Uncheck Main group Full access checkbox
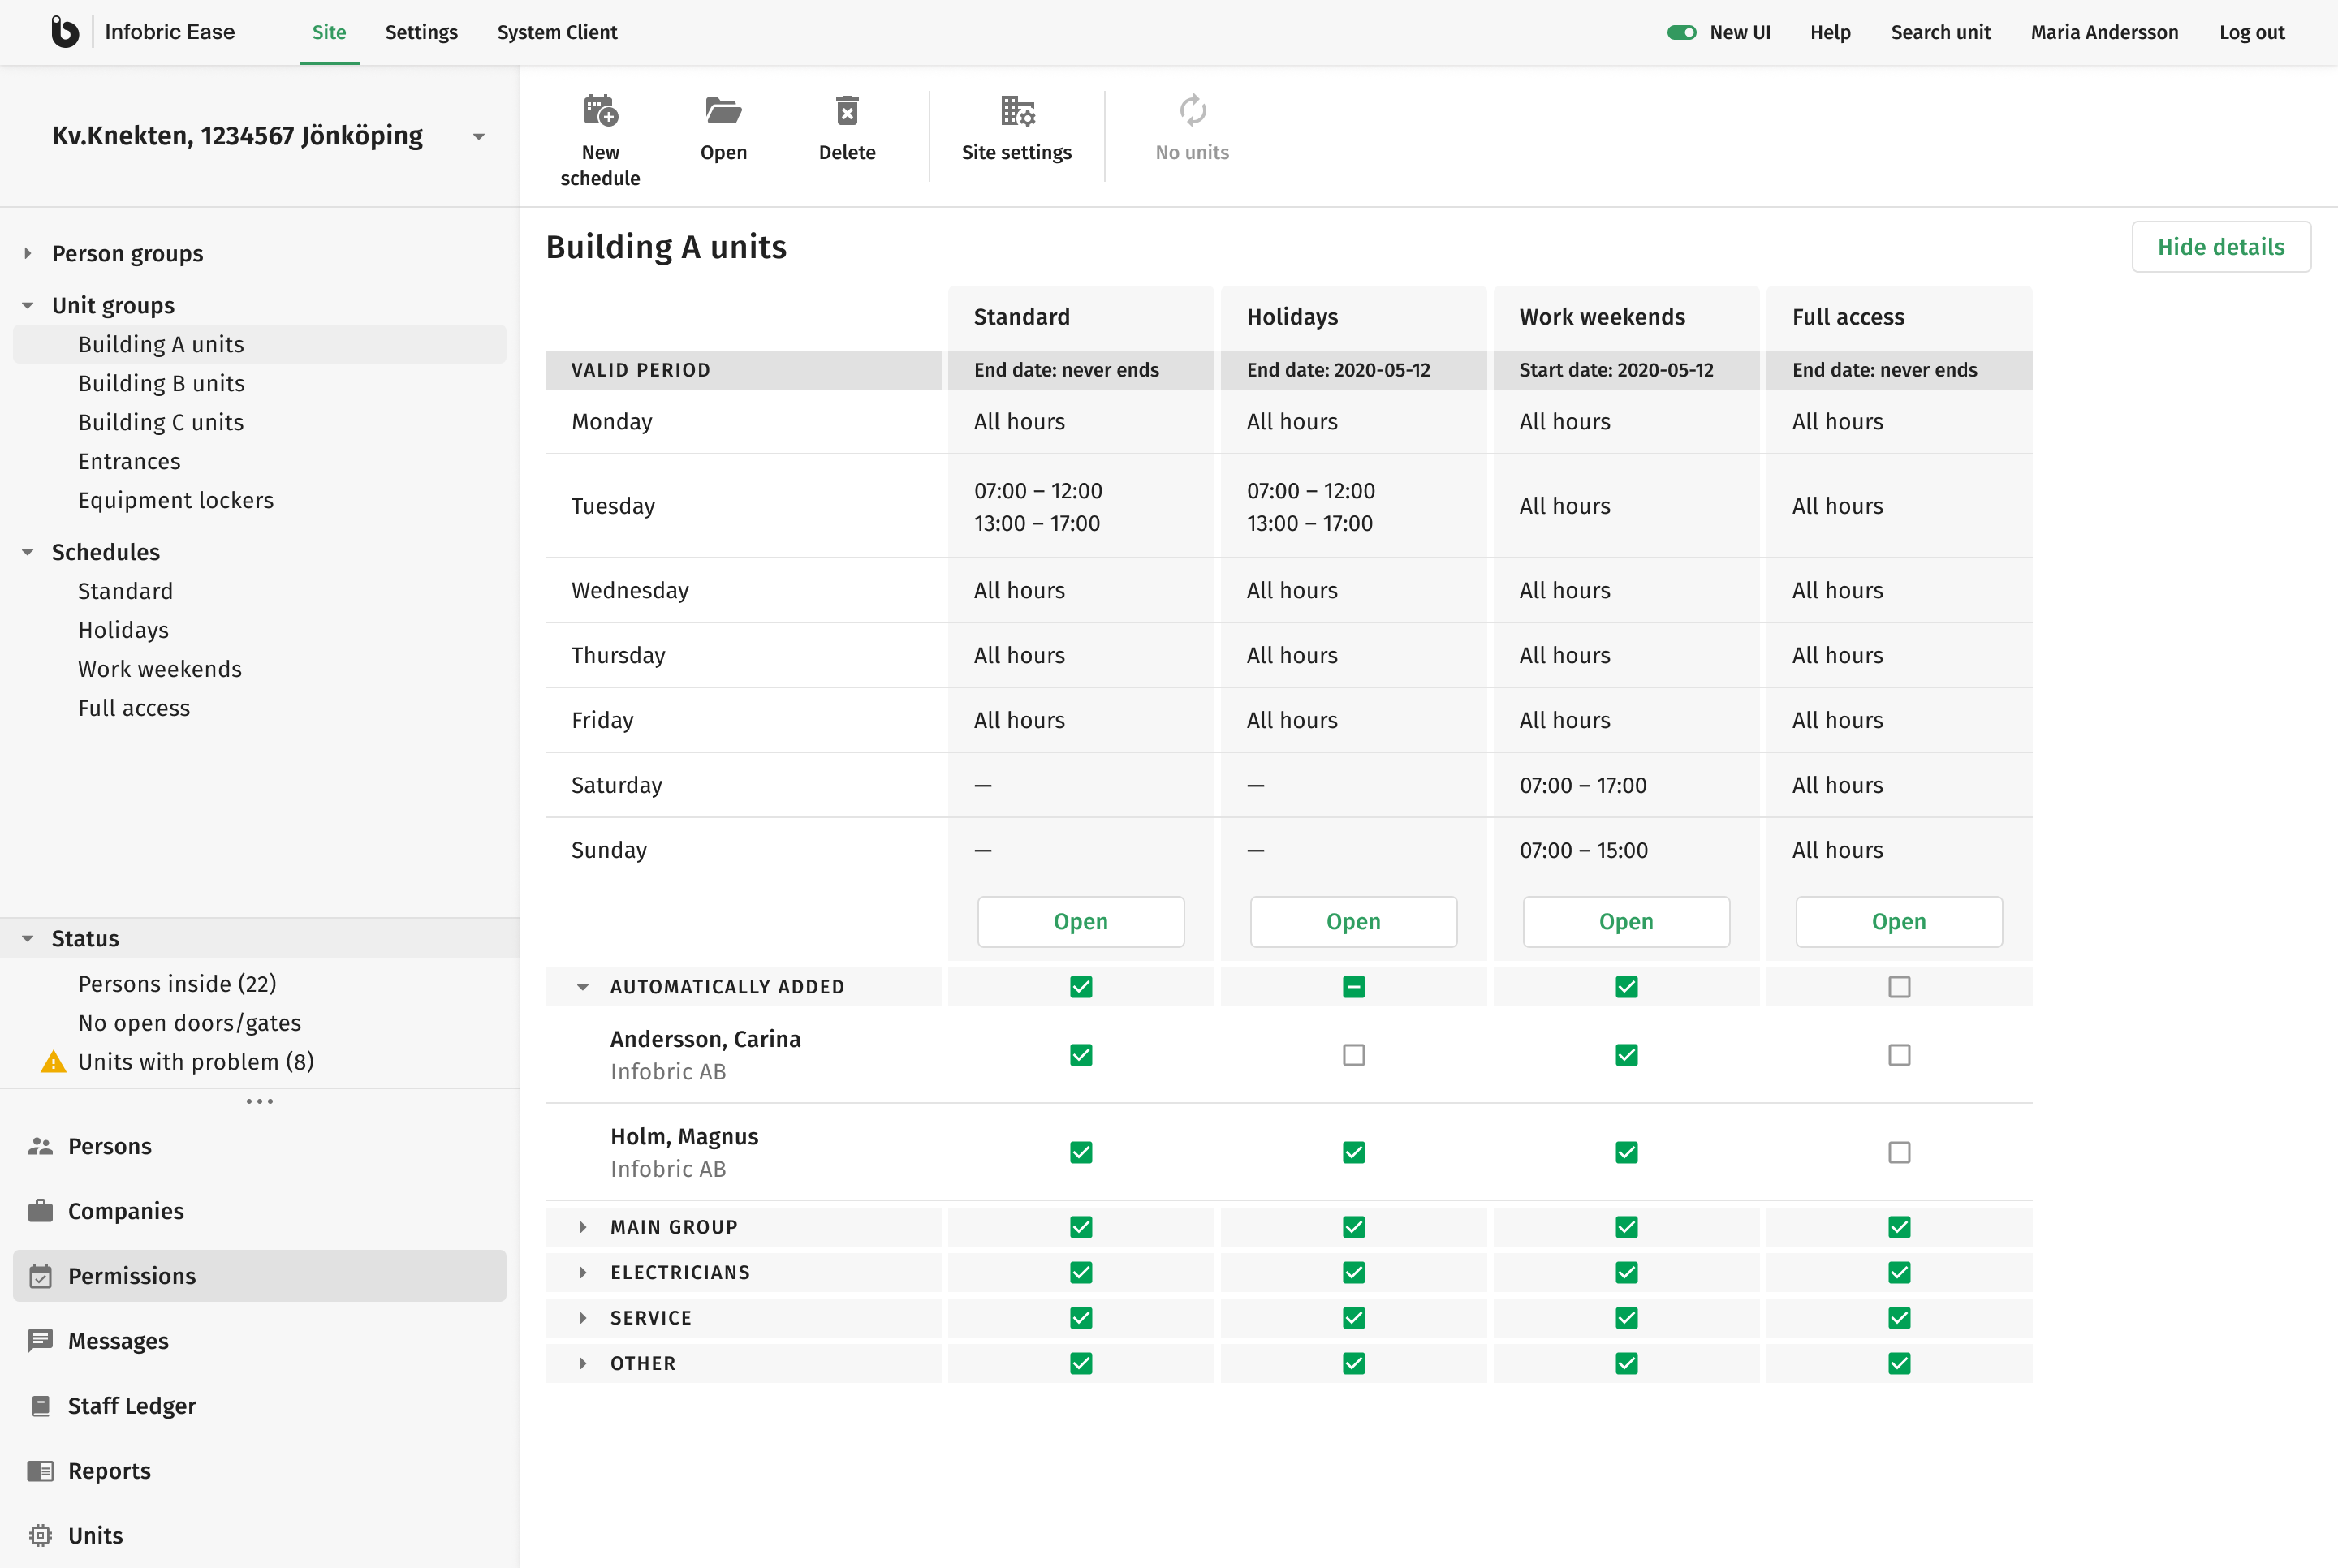The height and width of the screenshot is (1568, 2338). coord(1899,1227)
